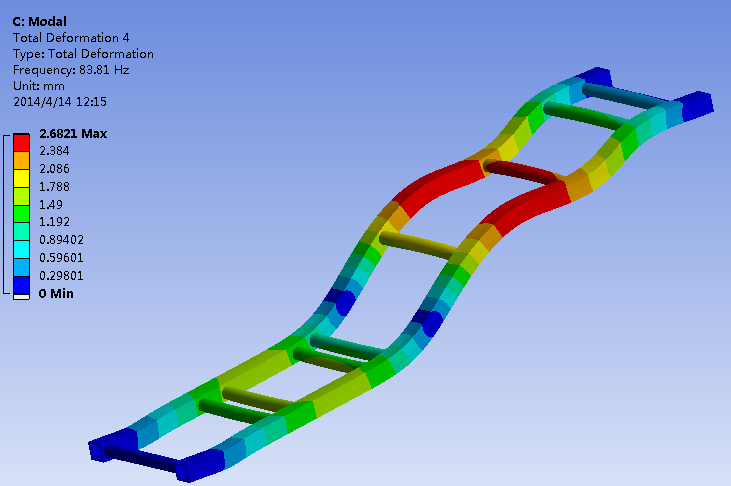Click the 'C: Modal' title text
This screenshot has width=731, height=486.
[x=40, y=22]
